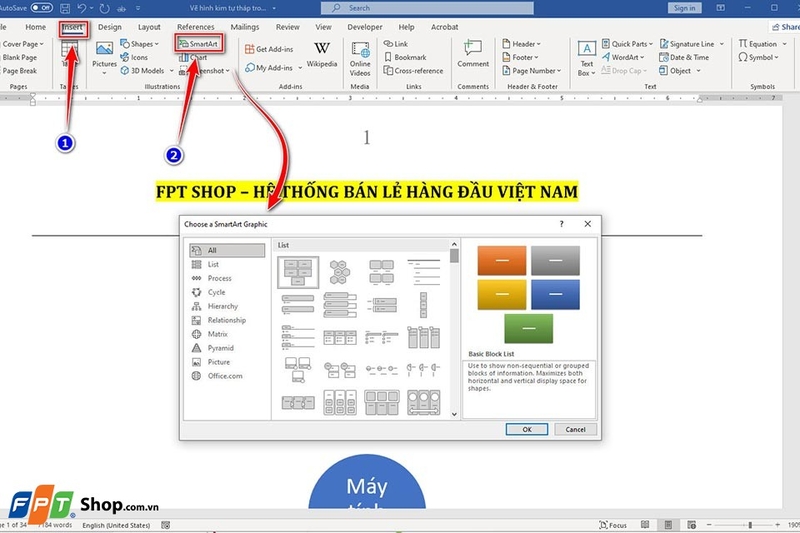
Task: Cancel the SmartArt dialog
Action: (x=575, y=429)
